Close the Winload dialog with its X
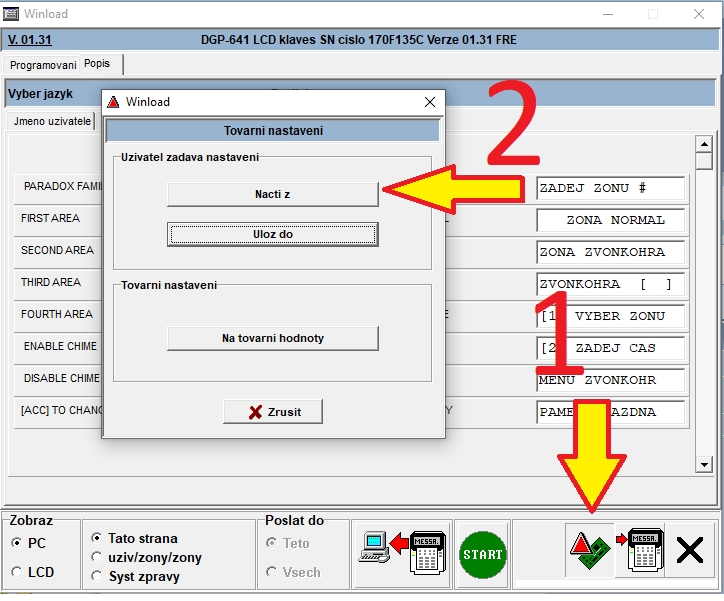The height and width of the screenshot is (601, 724). pyautogui.click(x=430, y=102)
